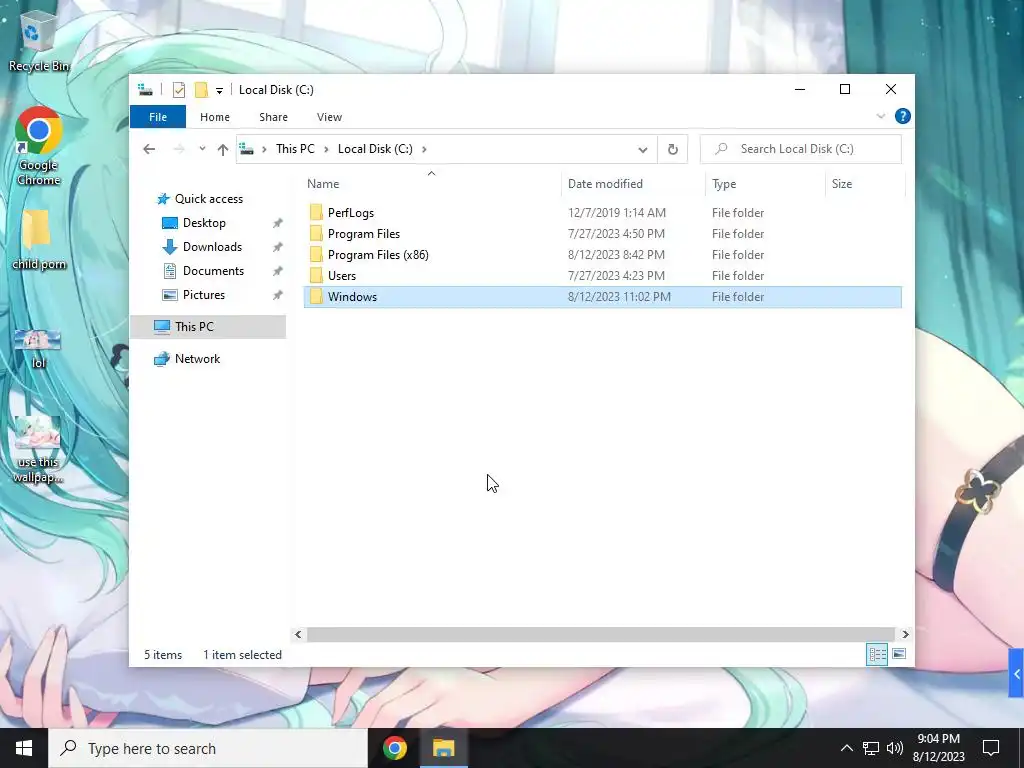Click the horizontal scrollbar left arrow

(298, 634)
